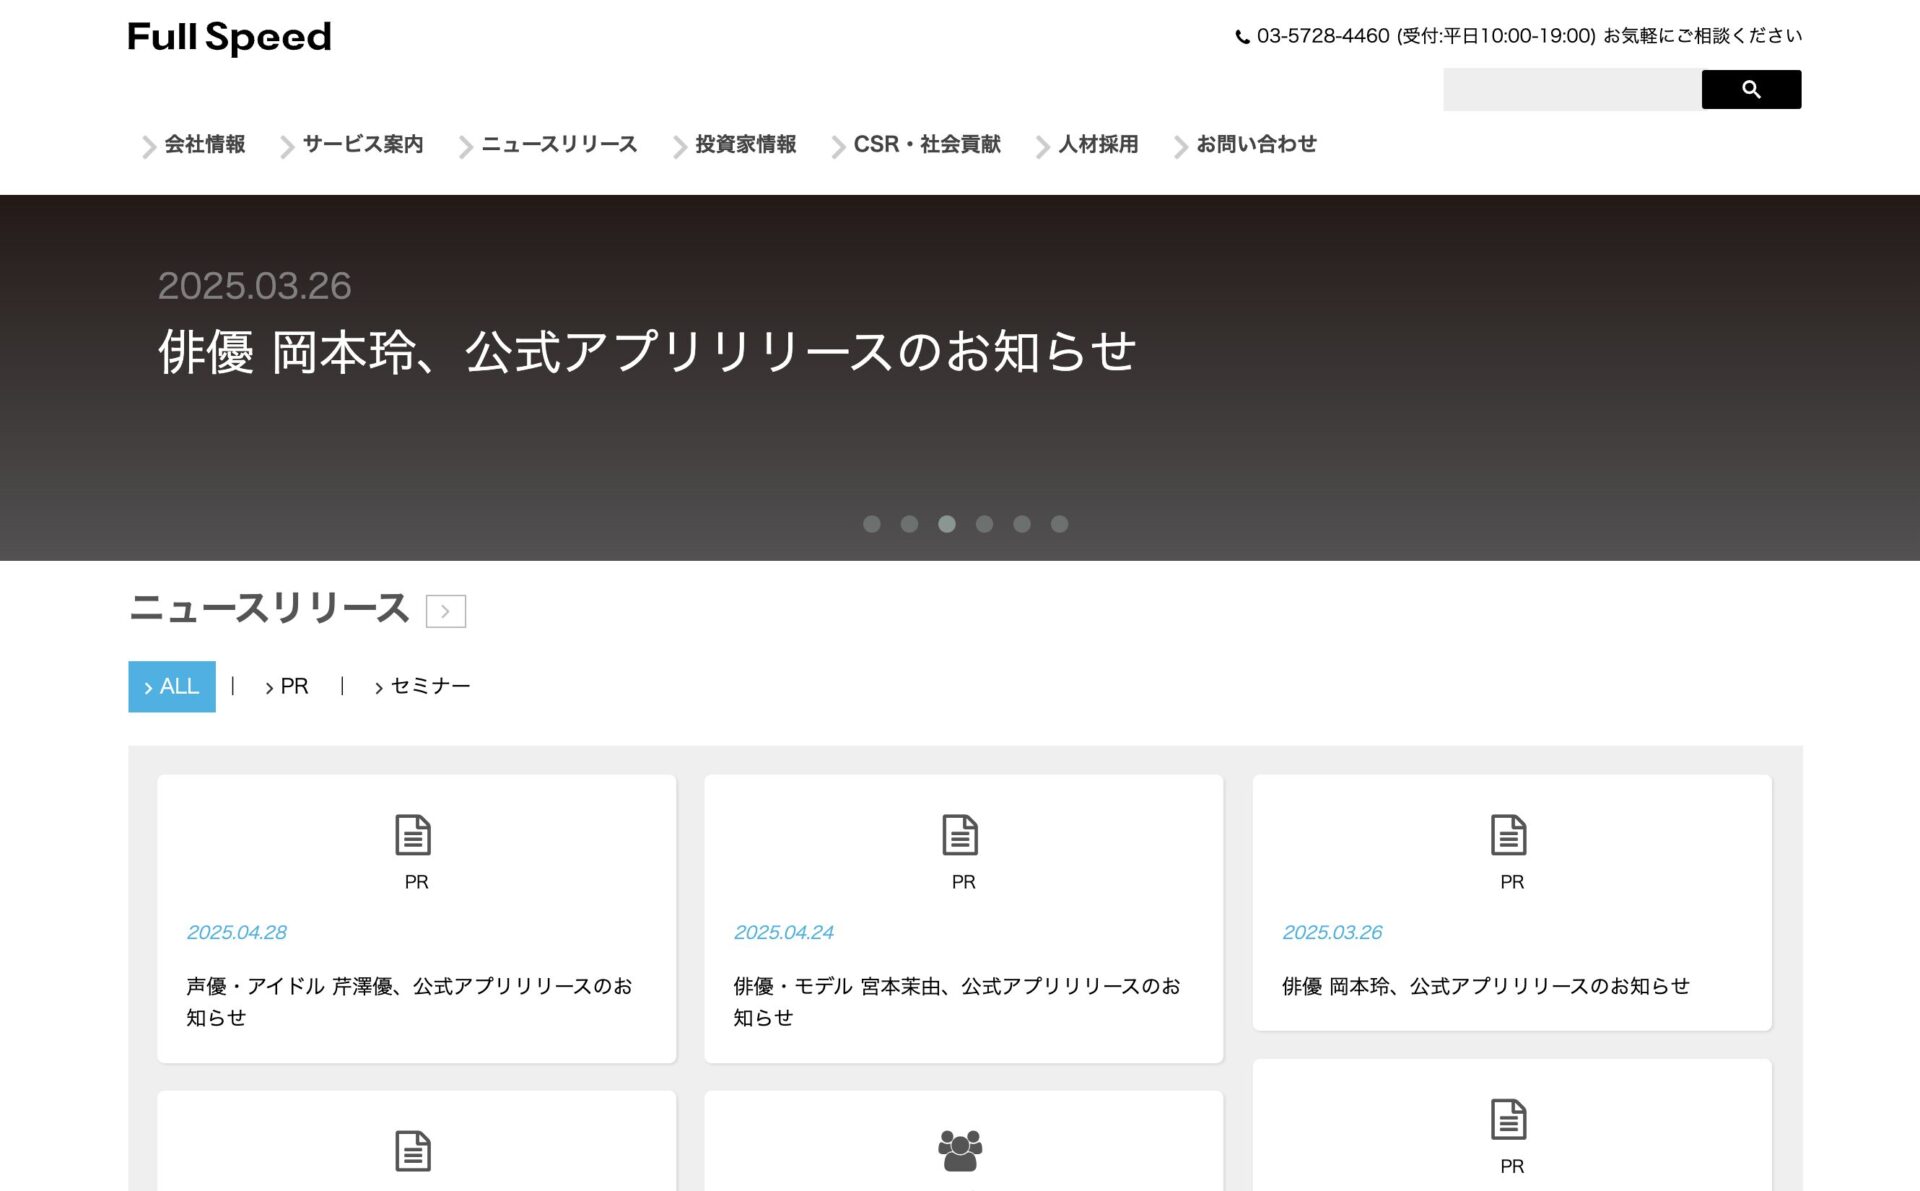This screenshot has width=1920, height=1191.
Task: Click the document icon in the bottom-left card
Action: [413, 1151]
